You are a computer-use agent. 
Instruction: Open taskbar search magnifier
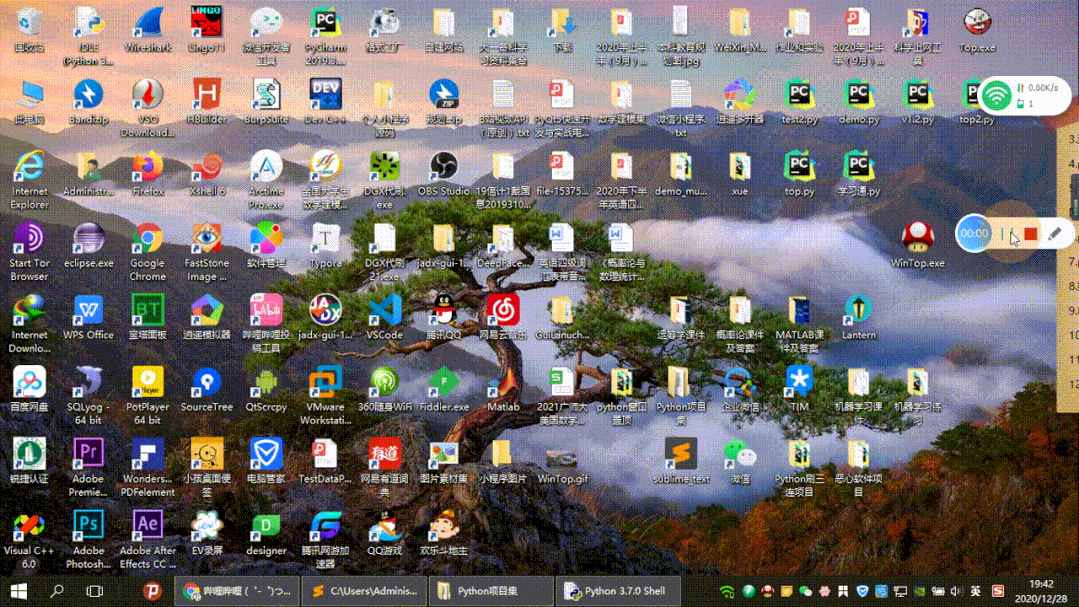point(57,590)
